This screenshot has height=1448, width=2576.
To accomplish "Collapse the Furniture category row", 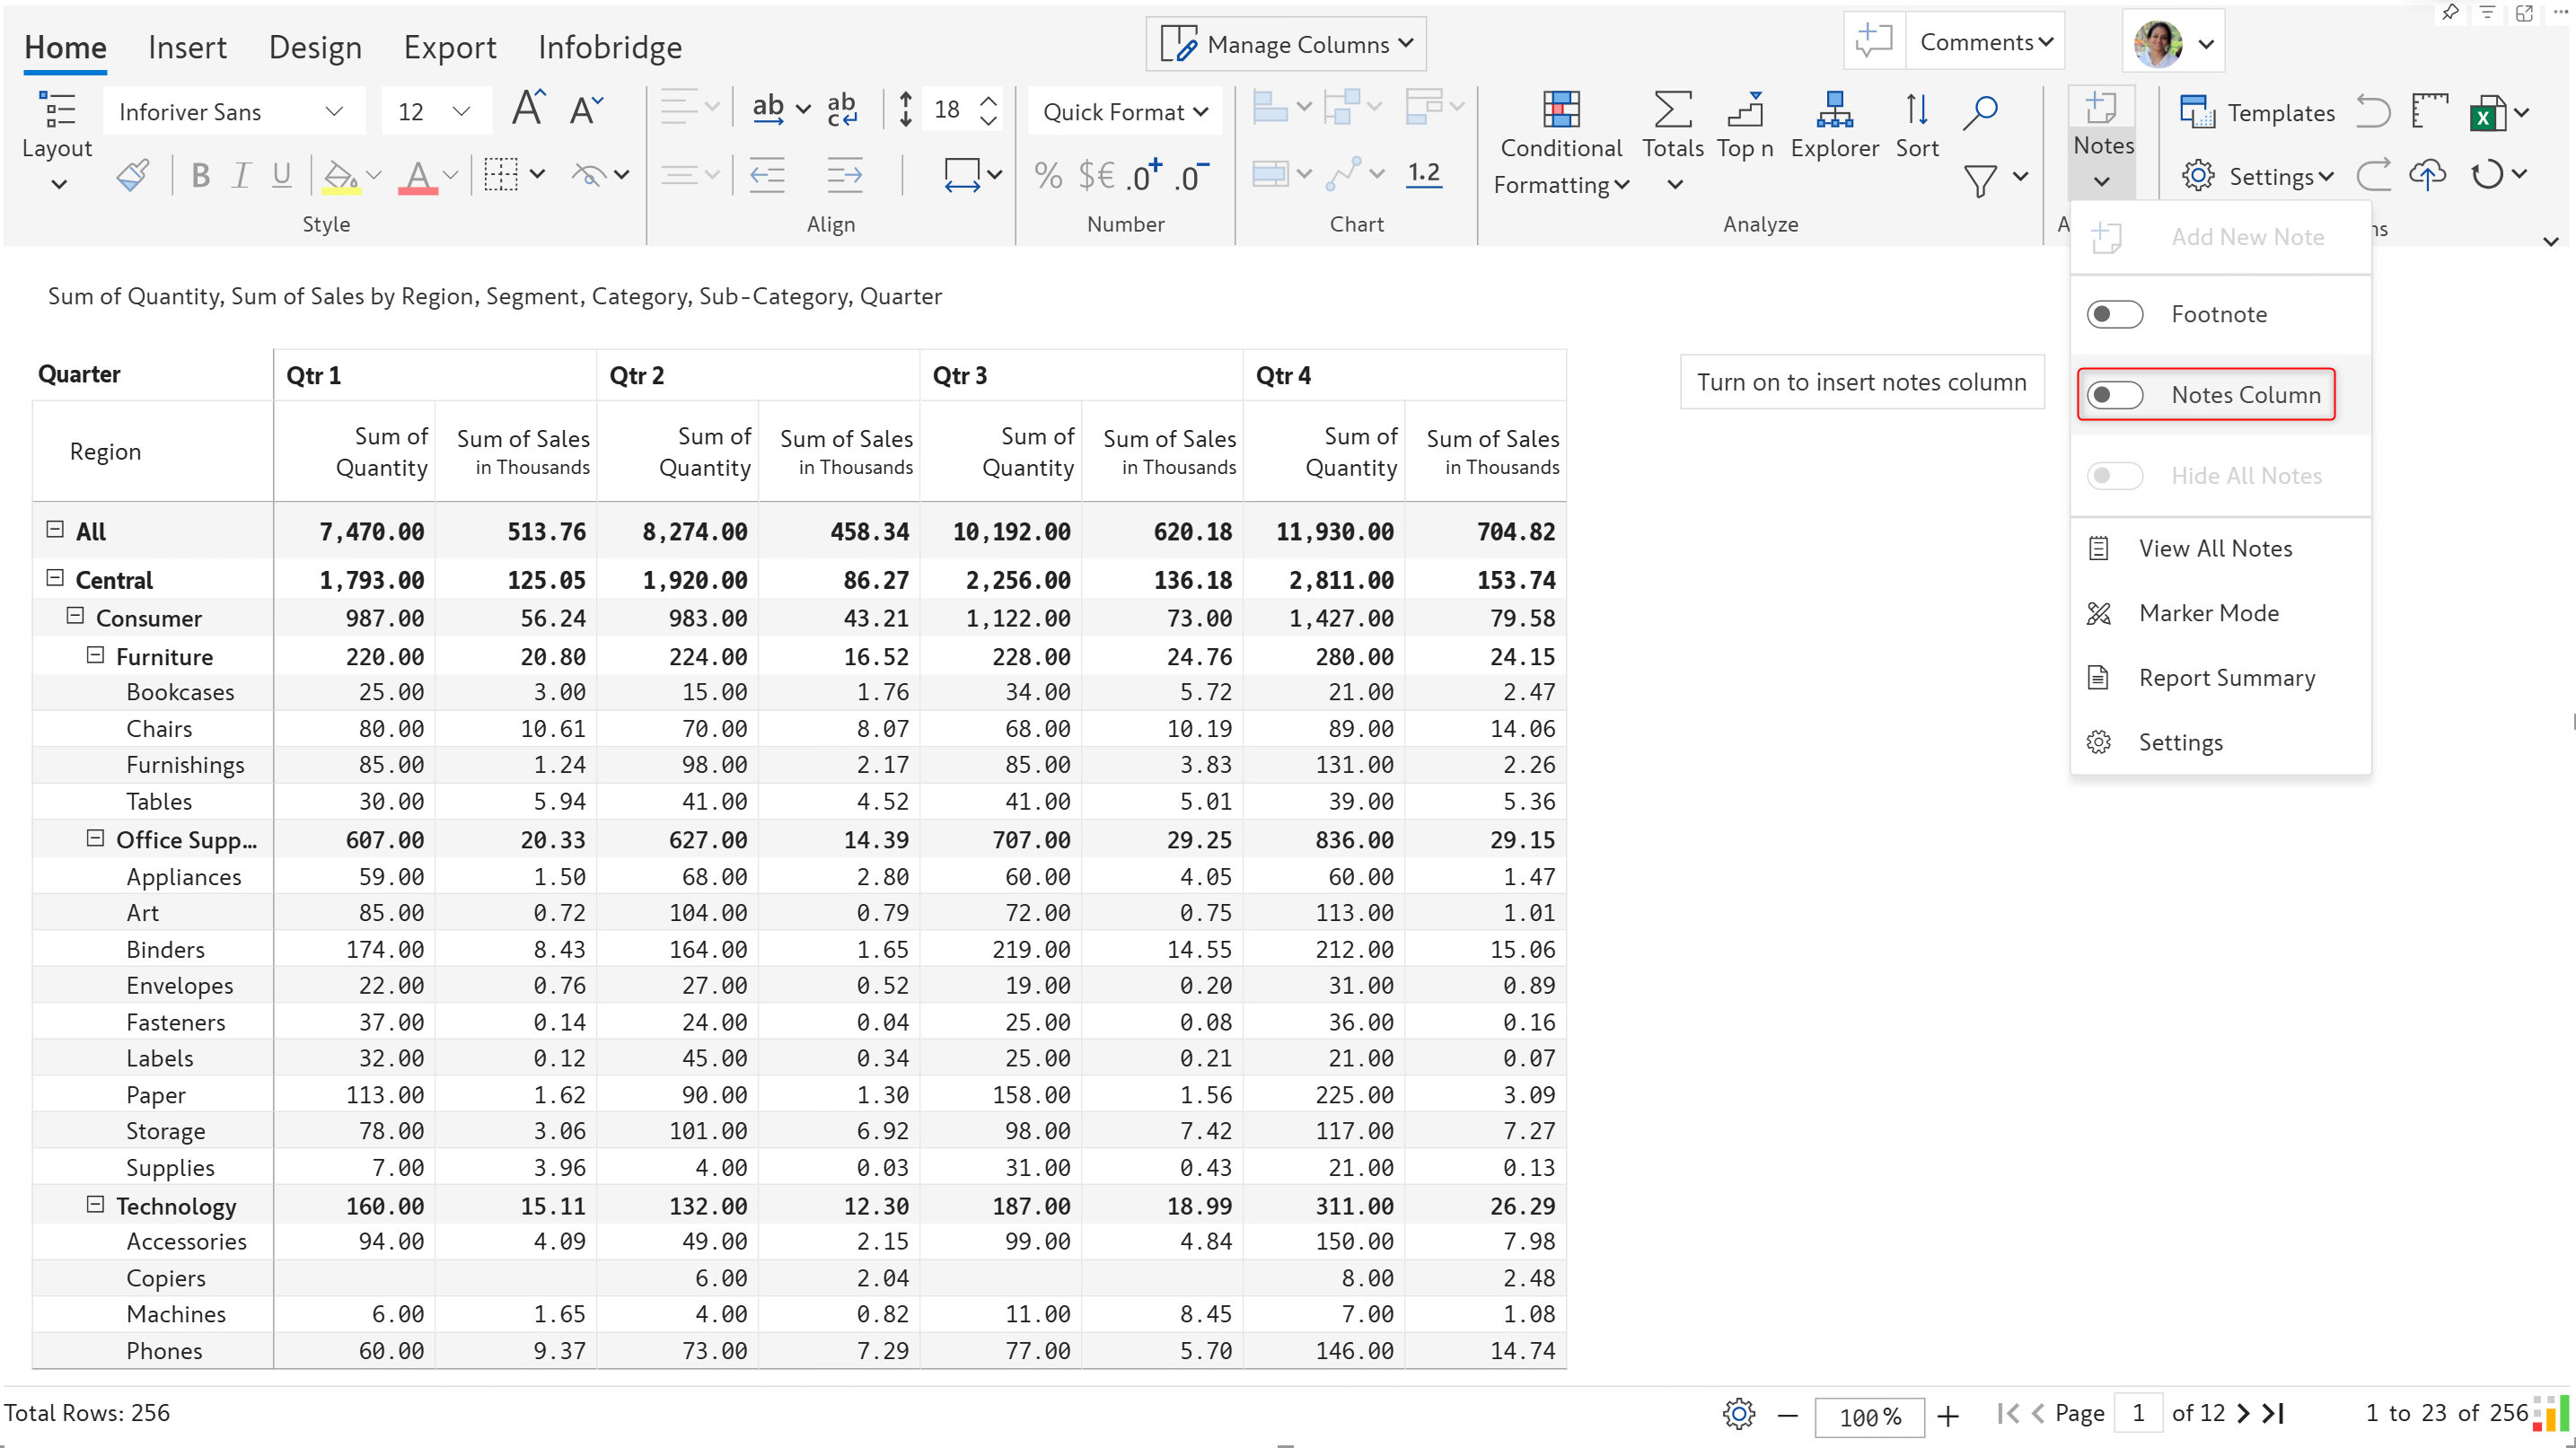I will point(96,655).
